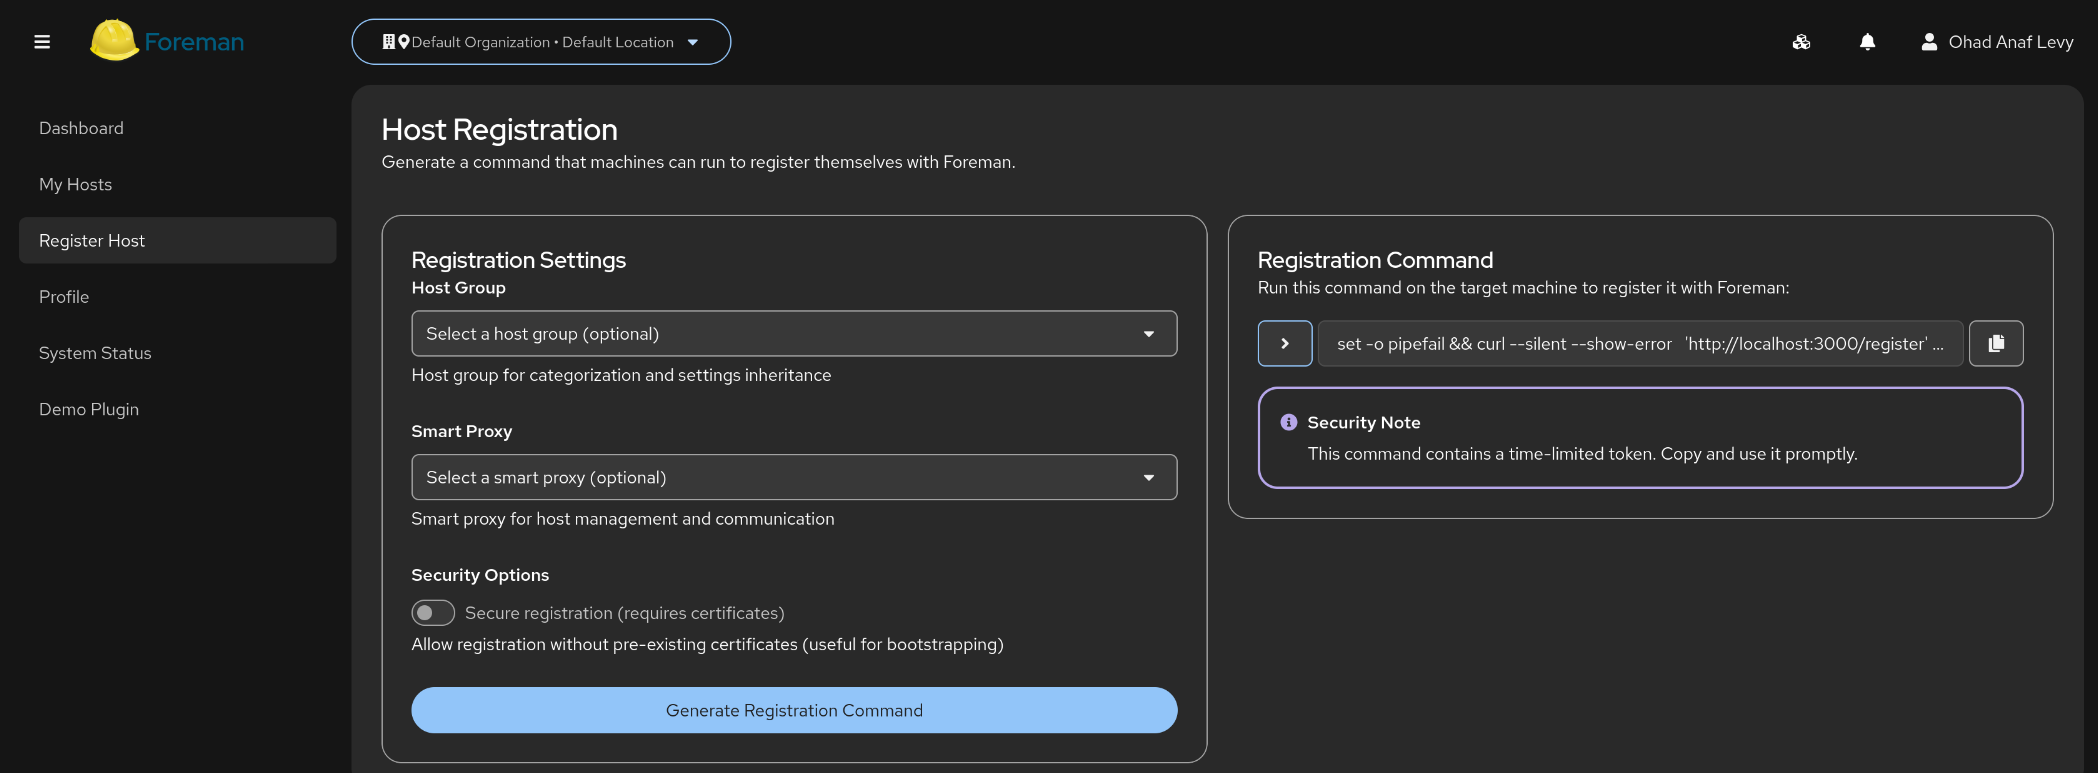Click the user avatar icon
The image size is (2098, 773).
pyautogui.click(x=1929, y=42)
